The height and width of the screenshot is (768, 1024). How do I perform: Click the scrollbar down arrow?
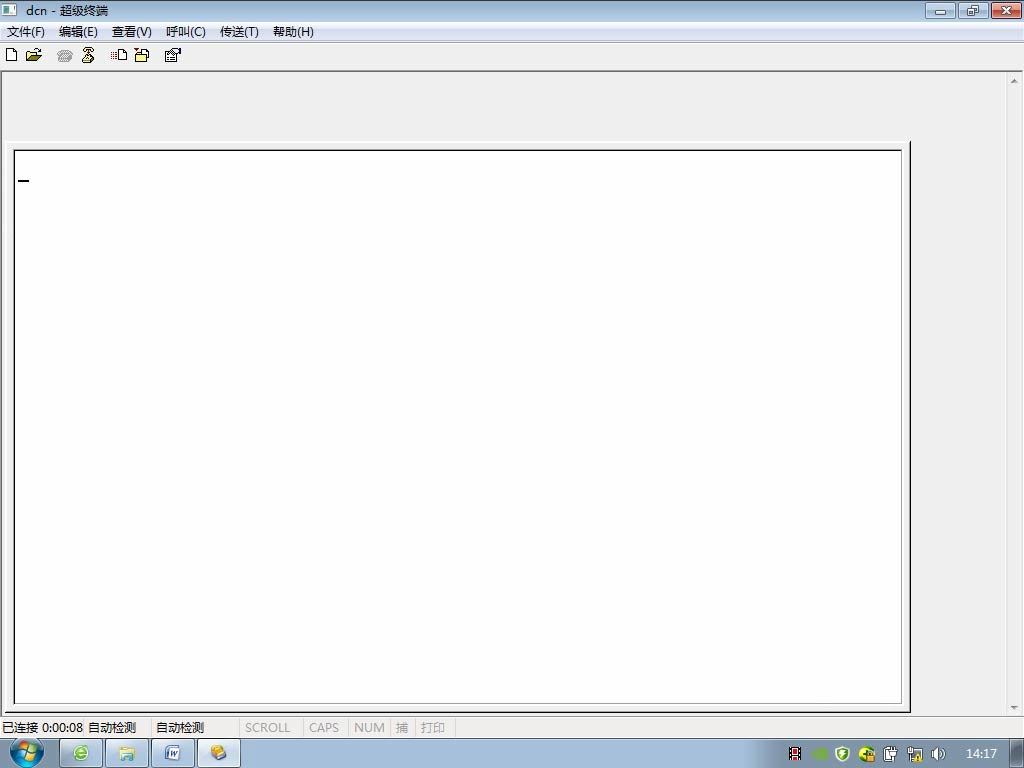point(1014,707)
